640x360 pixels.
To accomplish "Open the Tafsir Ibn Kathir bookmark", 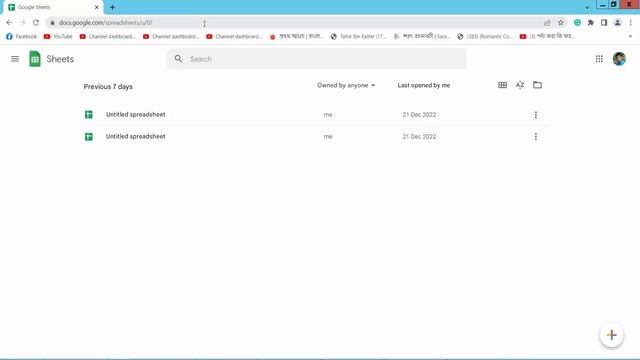I will pos(358,36).
